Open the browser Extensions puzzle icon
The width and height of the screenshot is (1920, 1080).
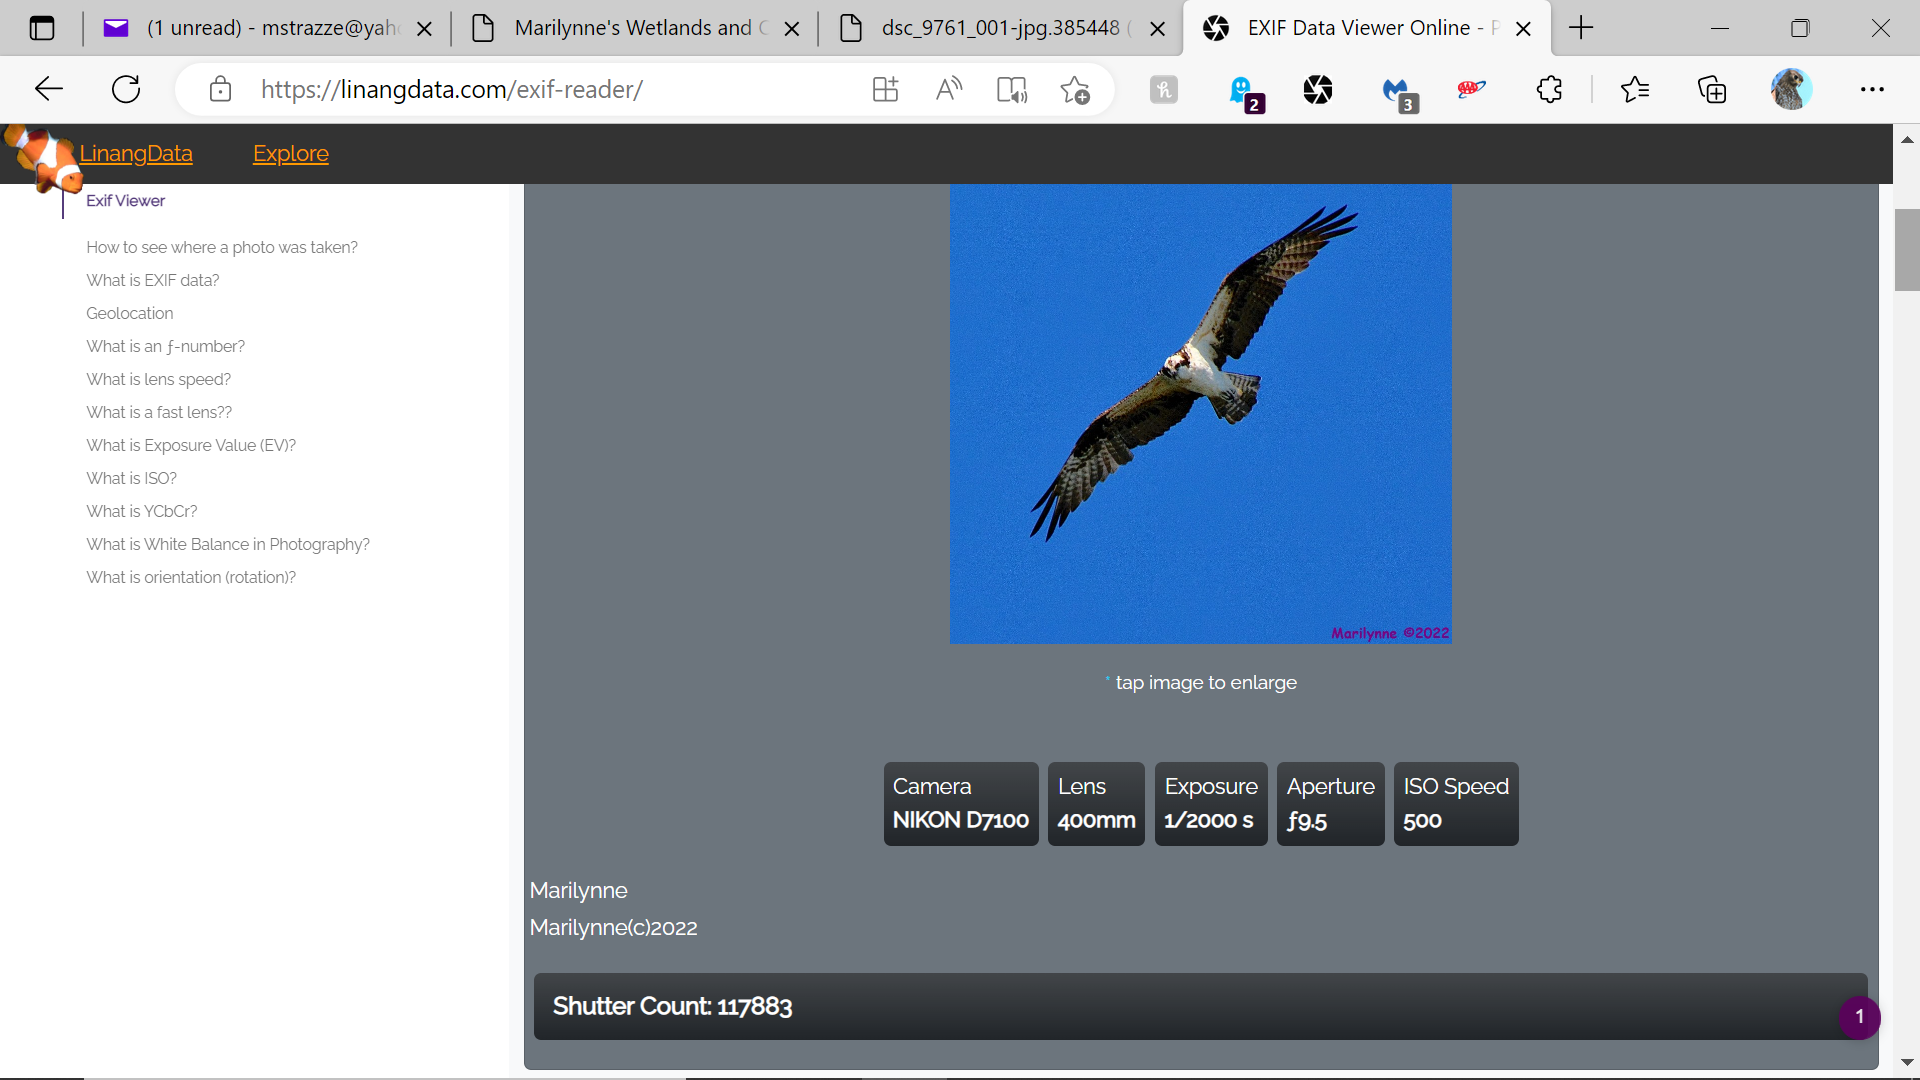pos(1549,90)
